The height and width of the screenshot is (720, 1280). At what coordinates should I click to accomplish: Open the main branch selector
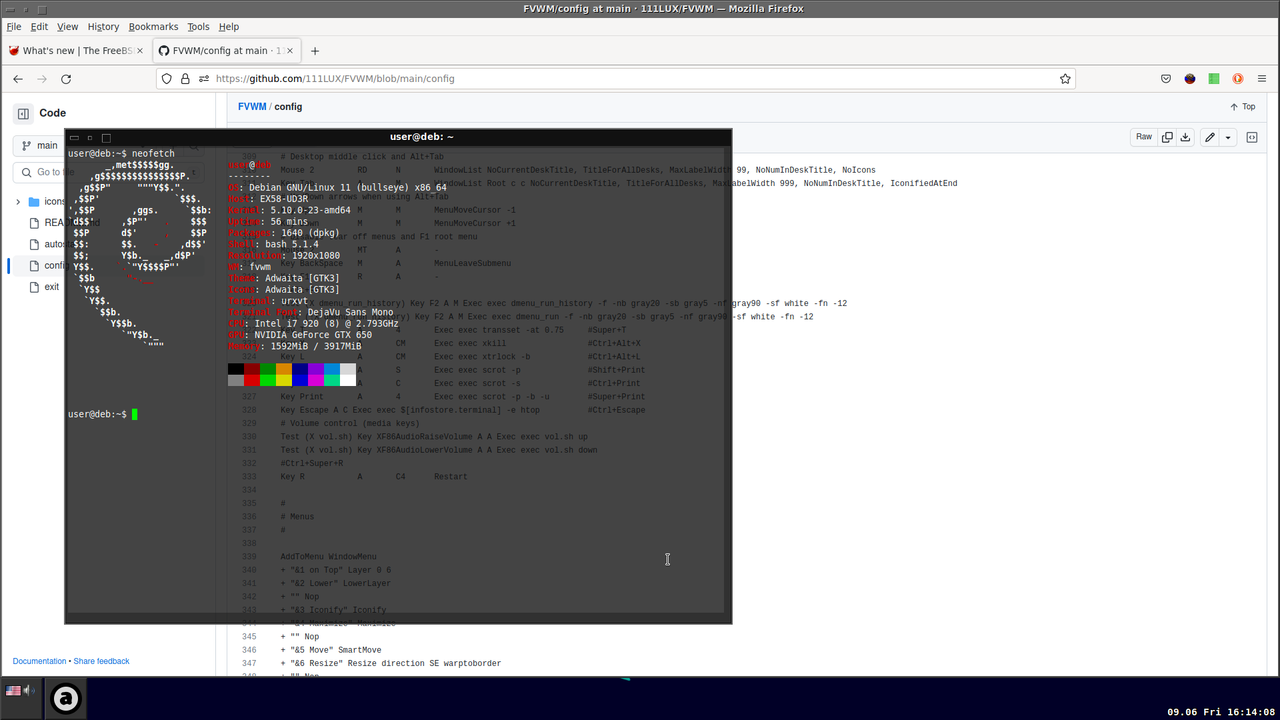click(40, 146)
